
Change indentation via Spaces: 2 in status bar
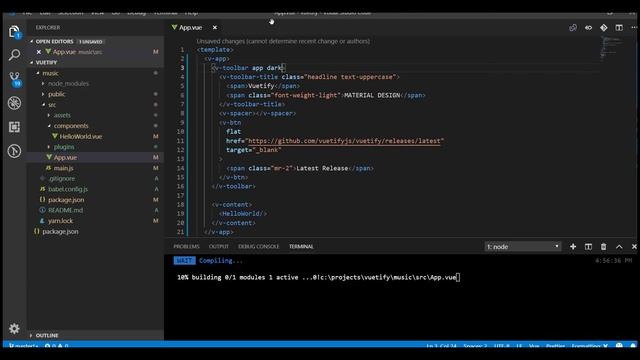point(475,346)
